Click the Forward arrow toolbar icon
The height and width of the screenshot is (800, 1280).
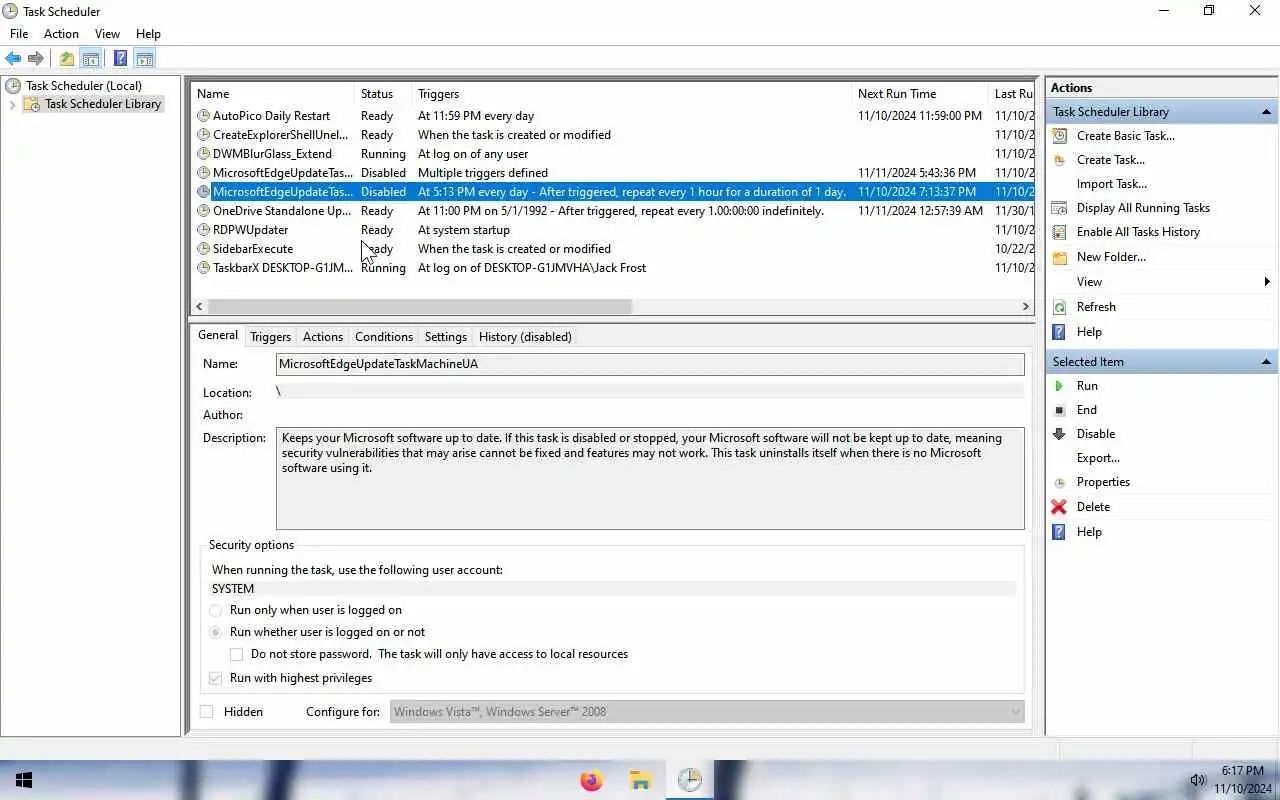[36, 59]
